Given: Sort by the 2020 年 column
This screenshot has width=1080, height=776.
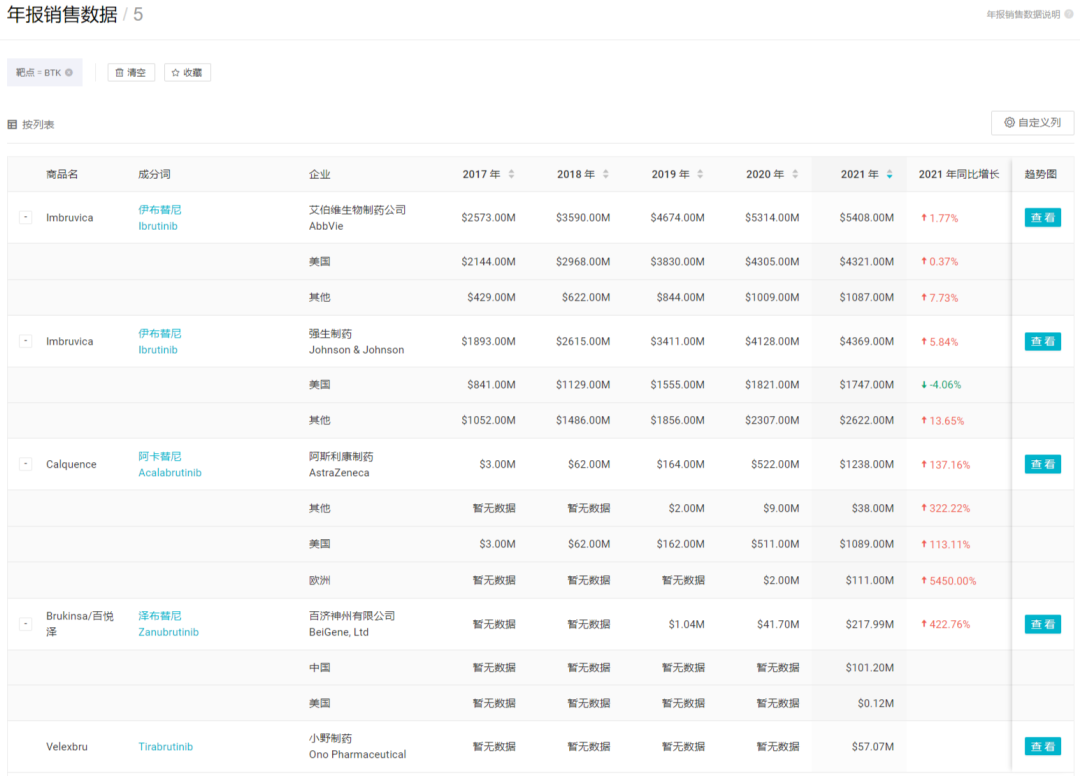Looking at the screenshot, I should [x=795, y=174].
